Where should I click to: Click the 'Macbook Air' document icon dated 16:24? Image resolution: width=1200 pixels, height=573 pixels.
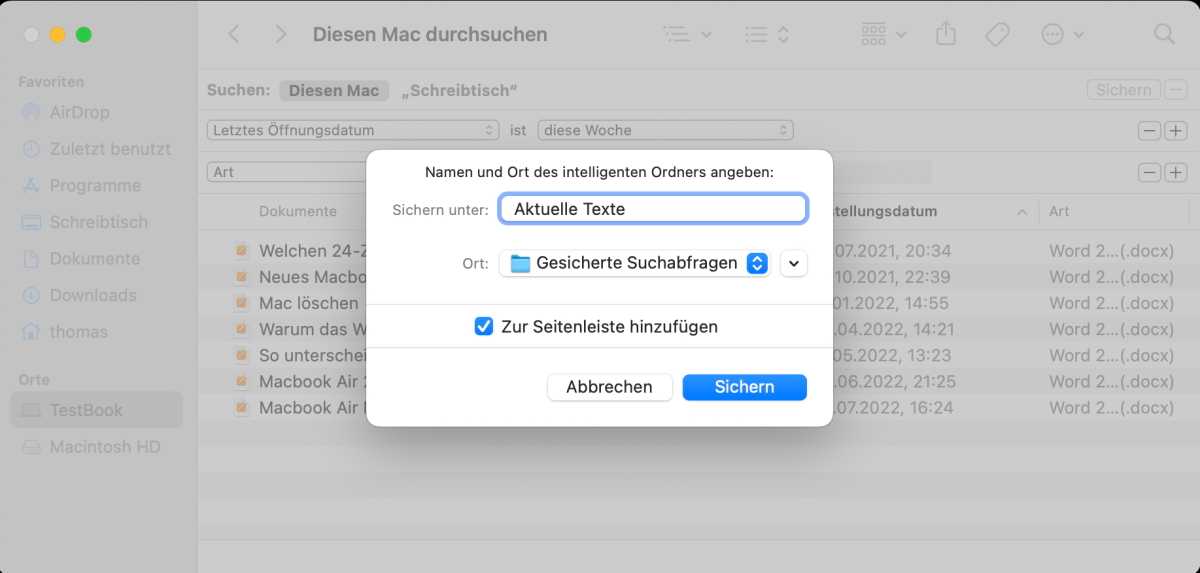point(241,407)
